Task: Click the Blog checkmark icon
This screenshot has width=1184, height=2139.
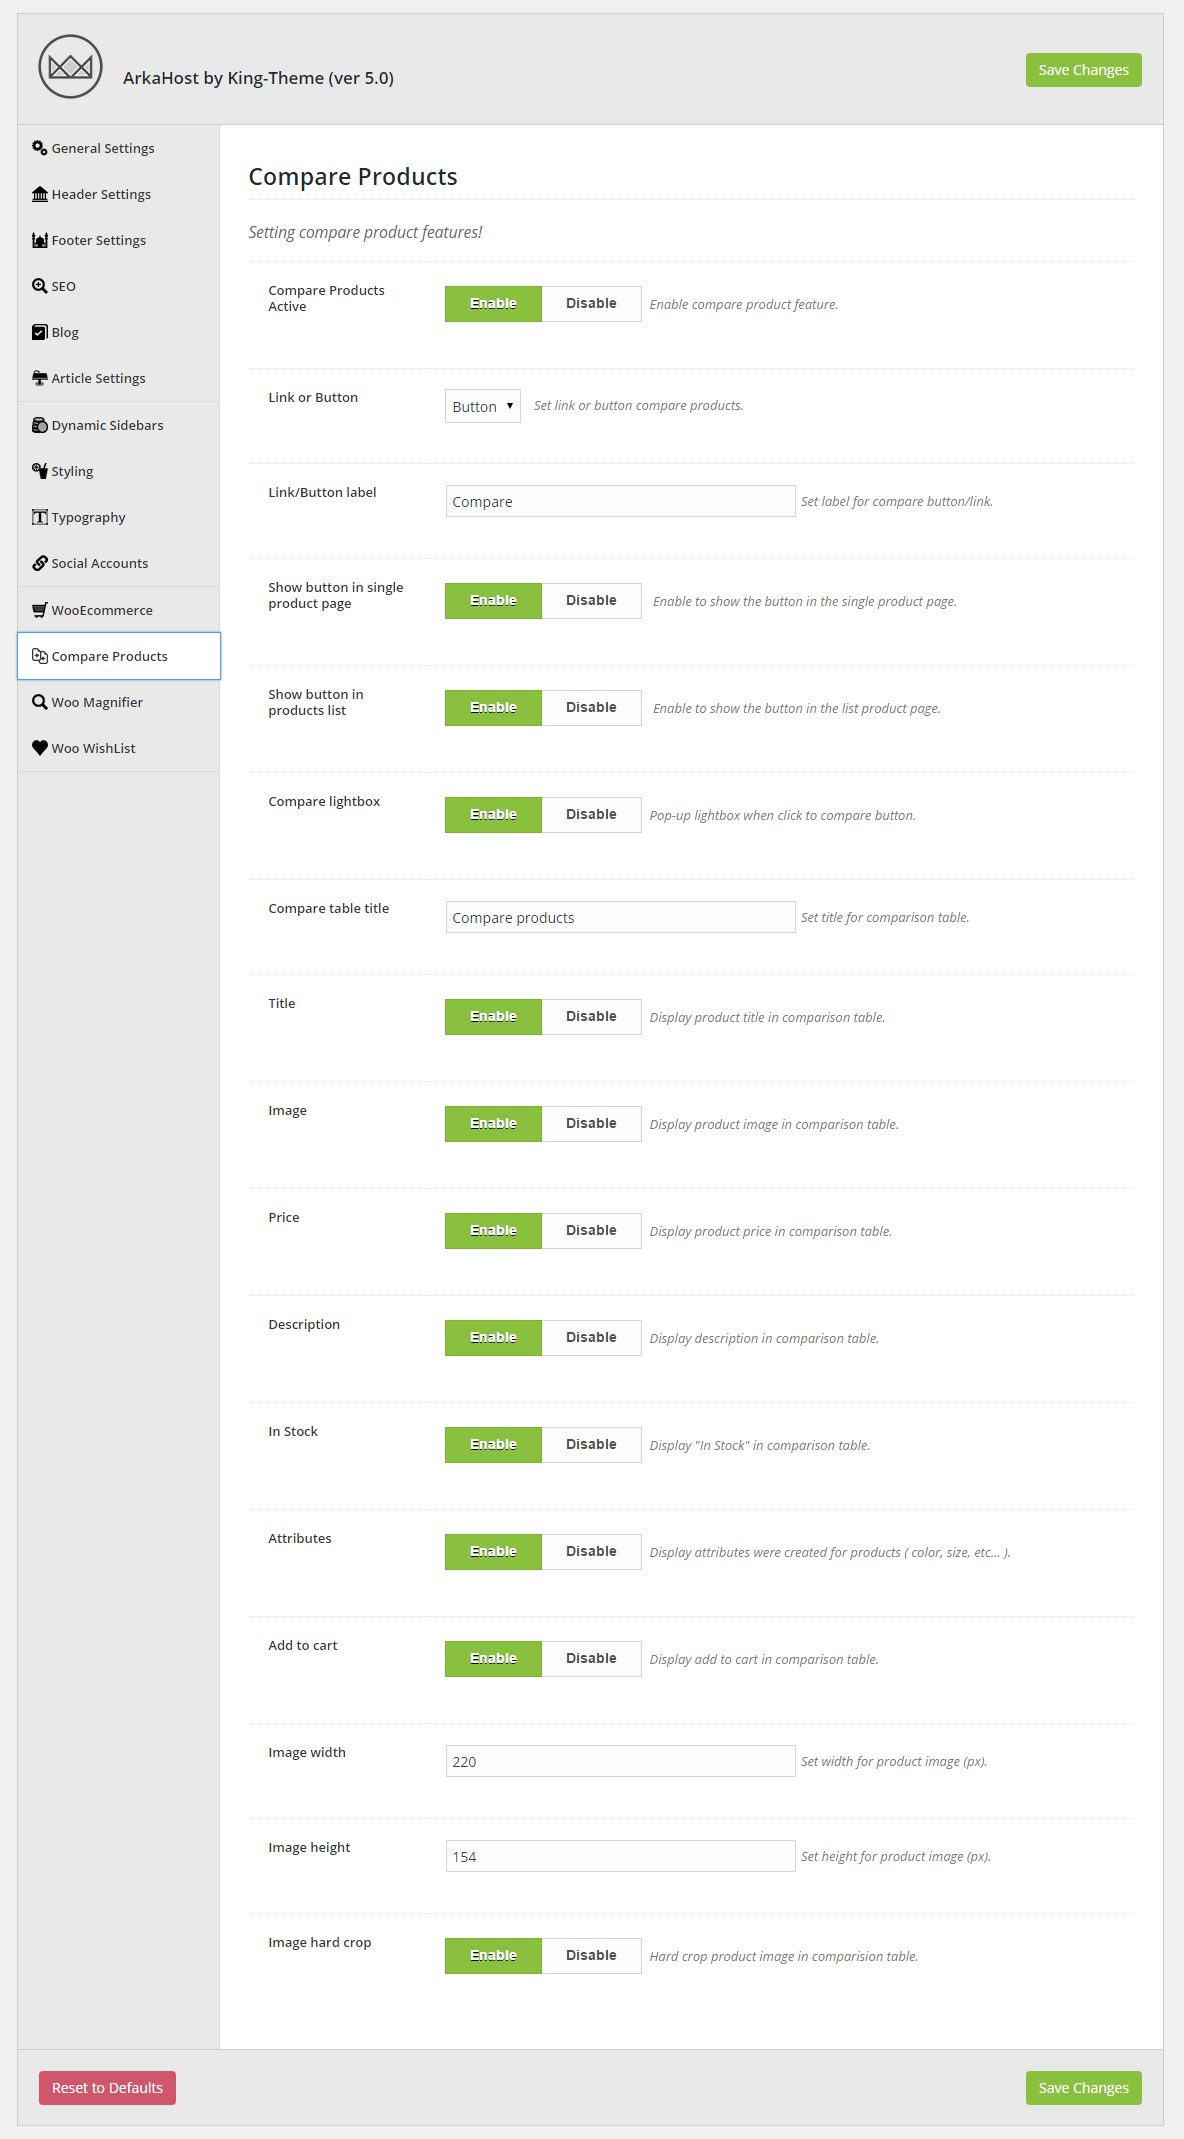Action: (x=40, y=332)
